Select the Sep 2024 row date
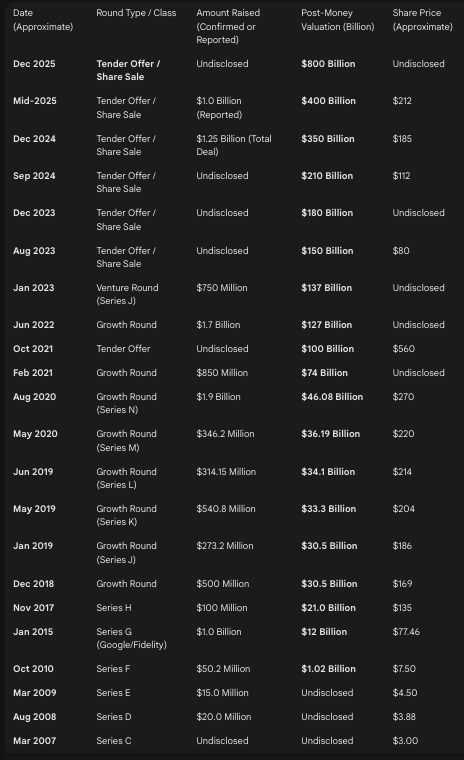This screenshot has height=760, width=464. click(x=34, y=176)
